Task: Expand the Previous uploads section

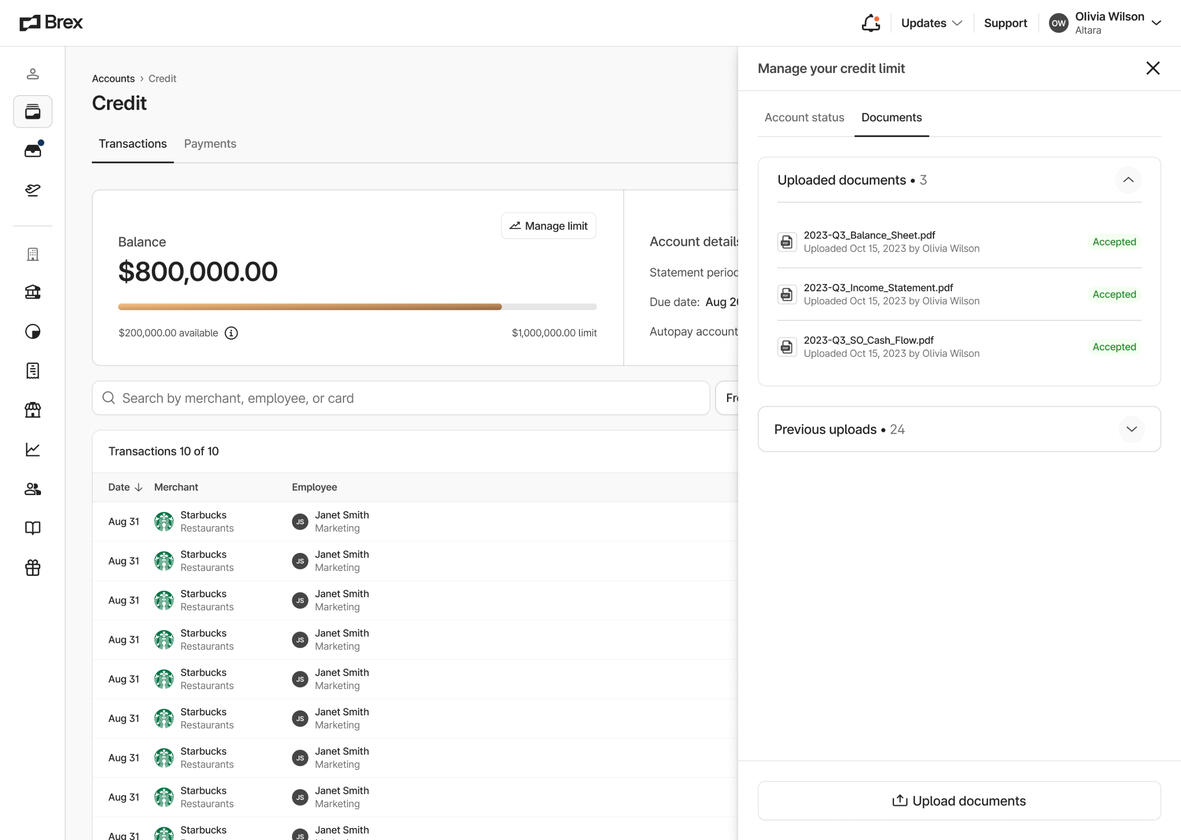Action: [1131, 429]
